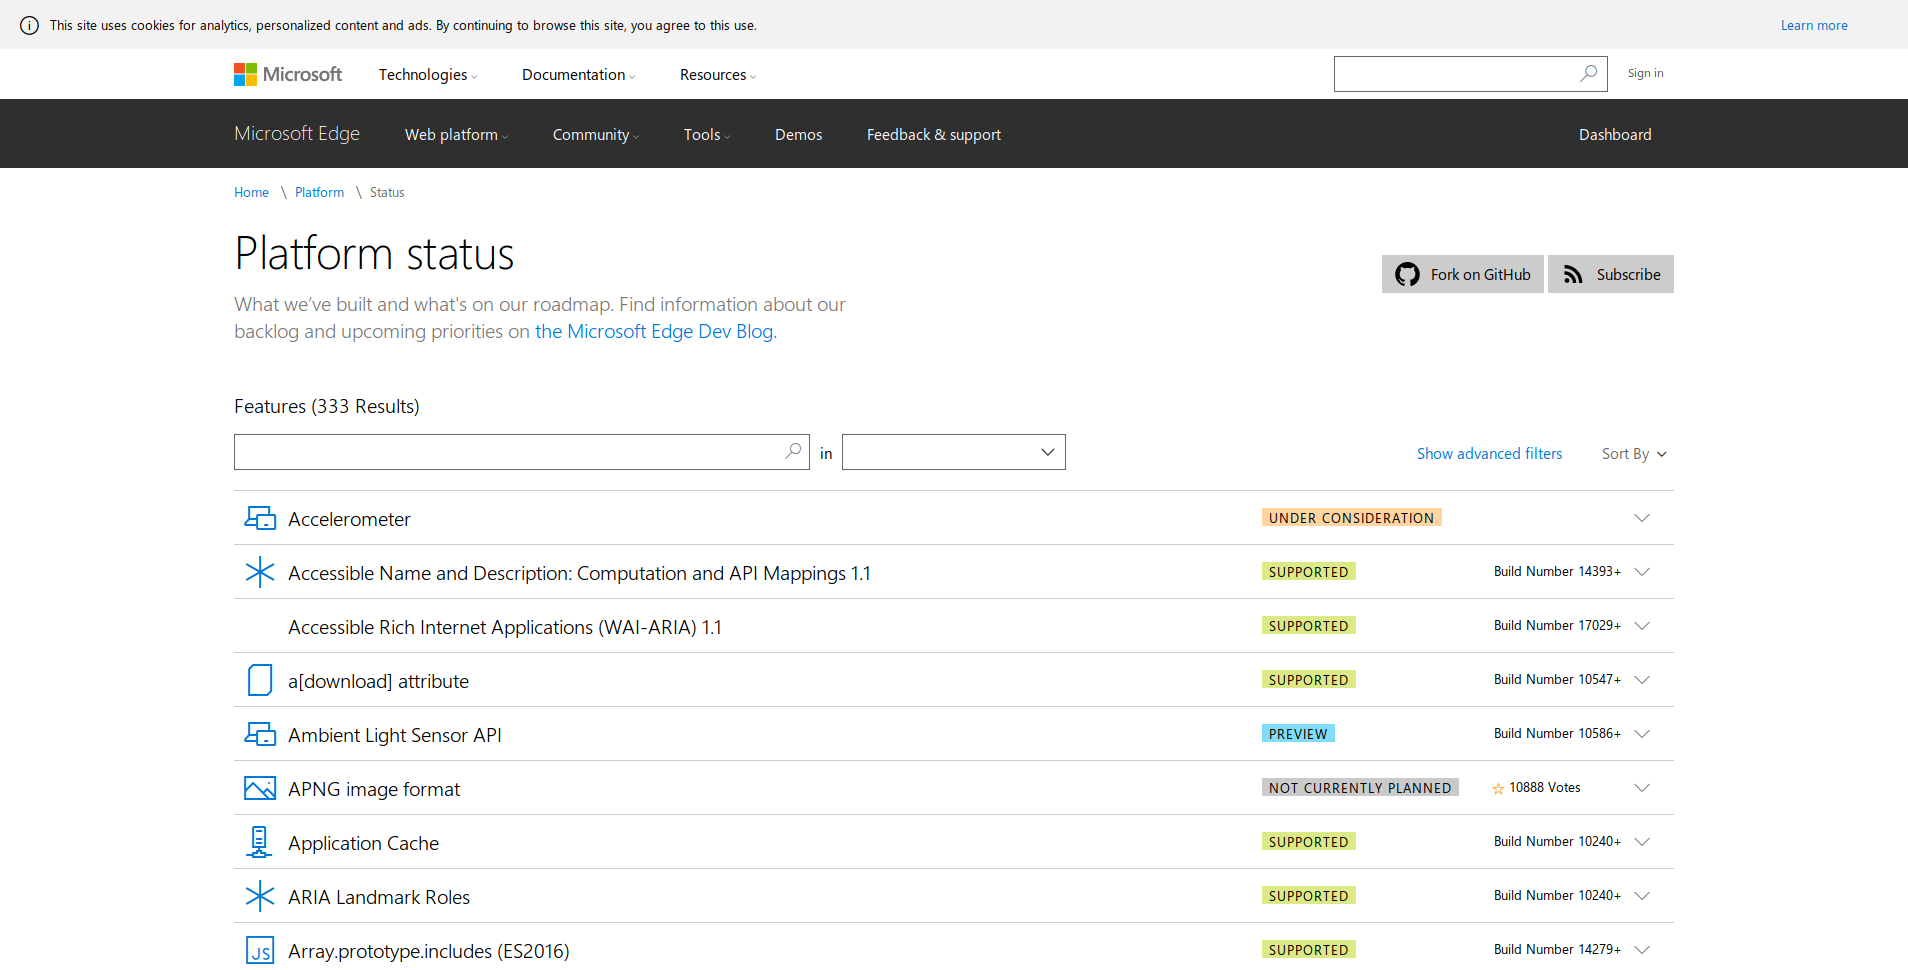The image size is (1908, 970).
Task: Click the magnifier icon in top search box
Action: click(1588, 74)
